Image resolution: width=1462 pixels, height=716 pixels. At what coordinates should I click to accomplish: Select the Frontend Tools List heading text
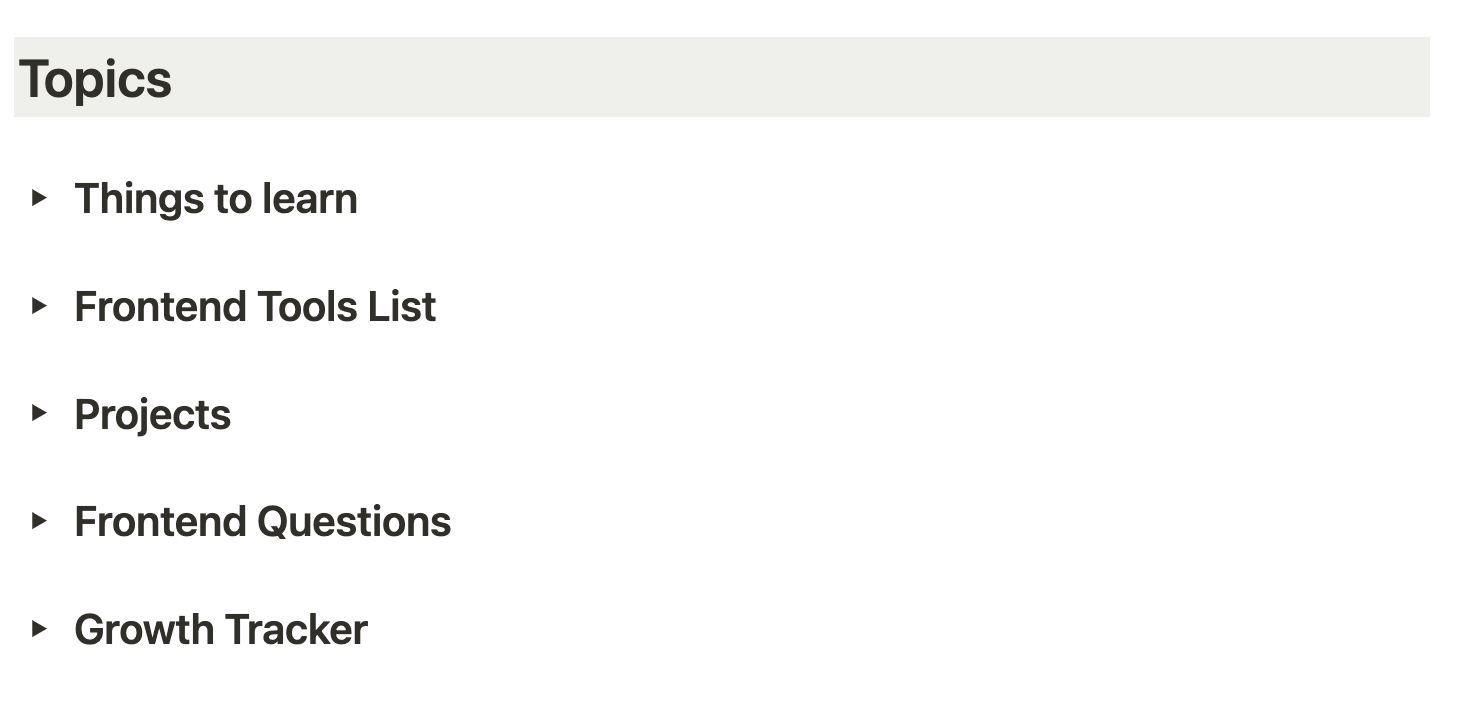[x=255, y=306]
